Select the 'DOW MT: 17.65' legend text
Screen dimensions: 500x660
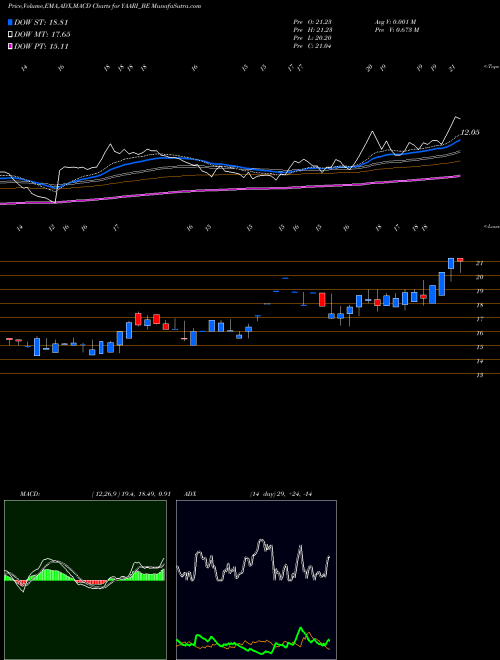pyautogui.click(x=42, y=35)
